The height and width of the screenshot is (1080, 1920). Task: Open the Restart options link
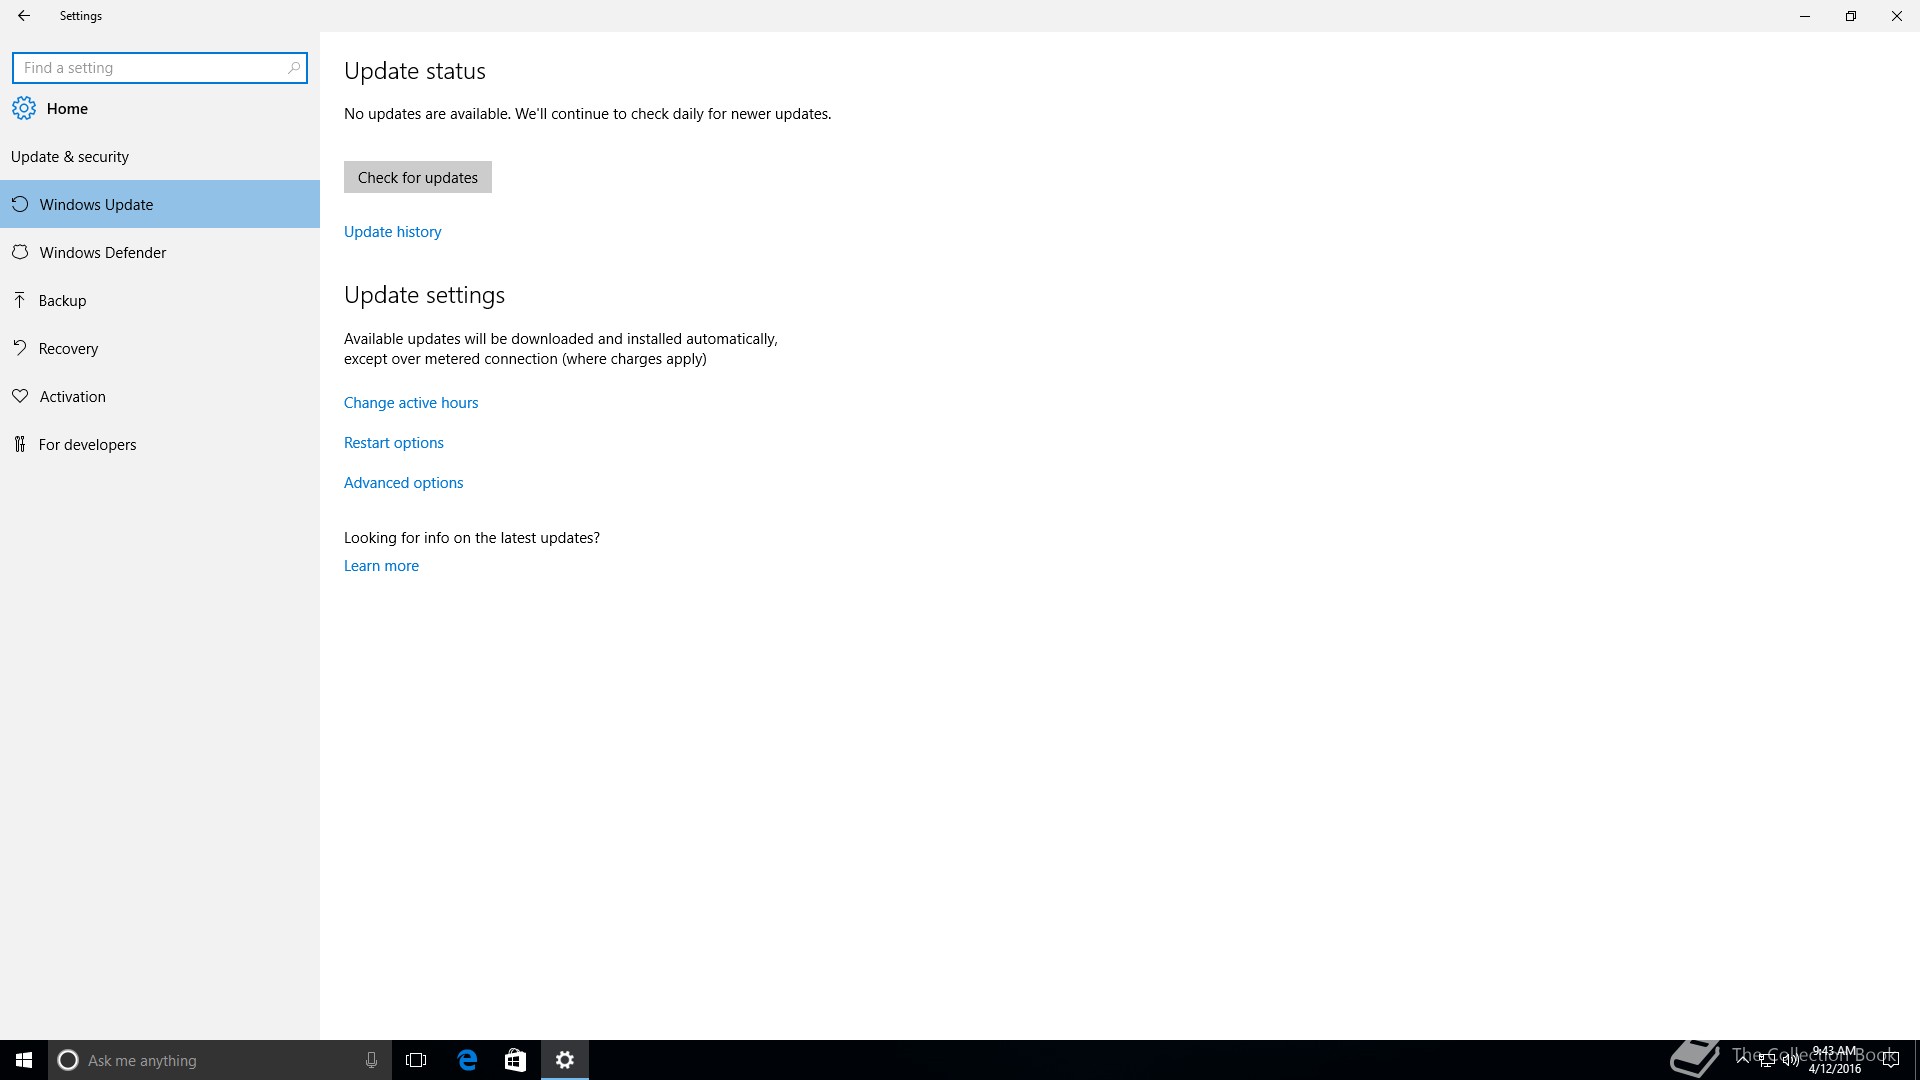pyautogui.click(x=394, y=442)
